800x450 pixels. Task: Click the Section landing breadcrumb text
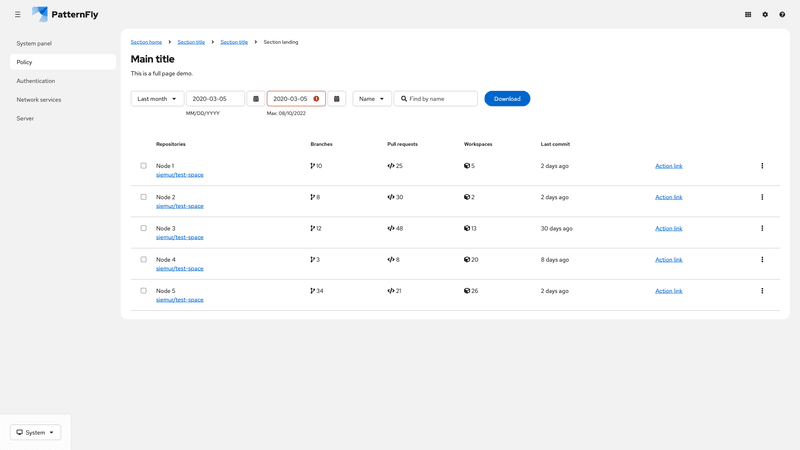(x=281, y=42)
